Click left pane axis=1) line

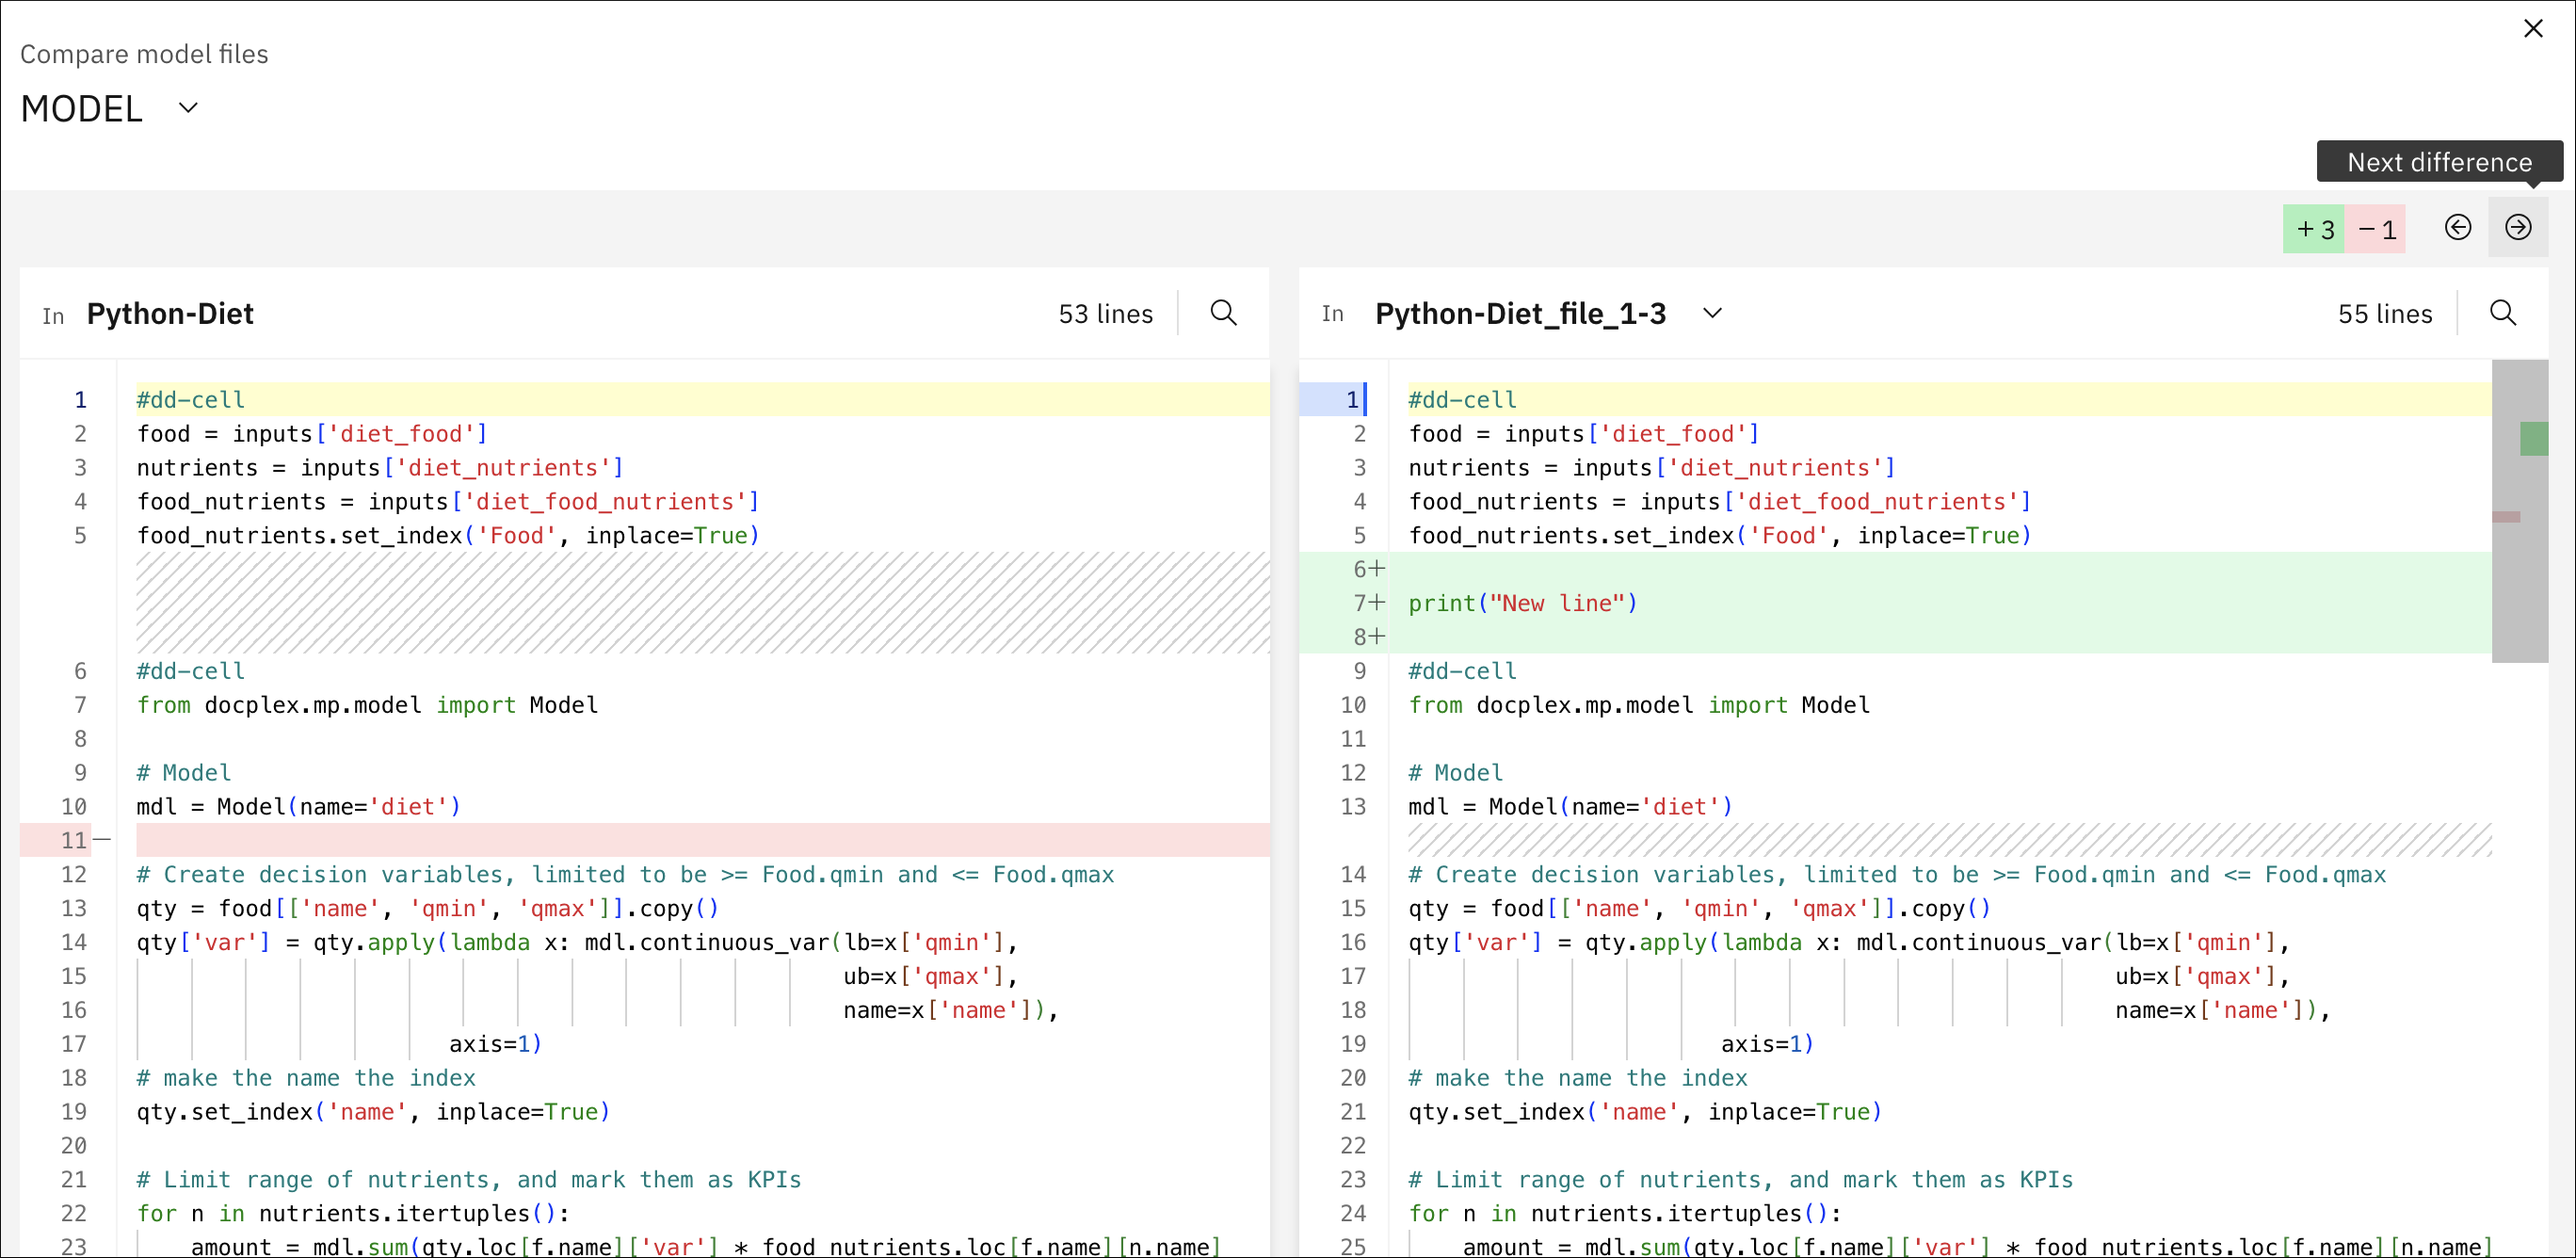coord(495,1044)
